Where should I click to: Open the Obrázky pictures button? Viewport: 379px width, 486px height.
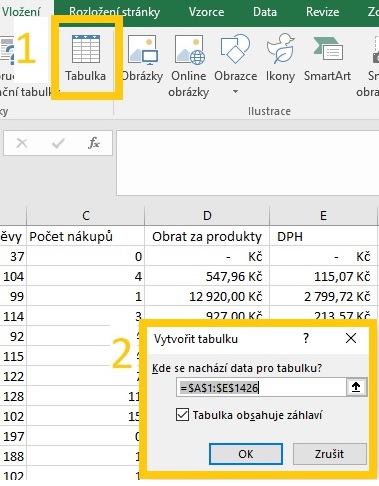point(142,59)
